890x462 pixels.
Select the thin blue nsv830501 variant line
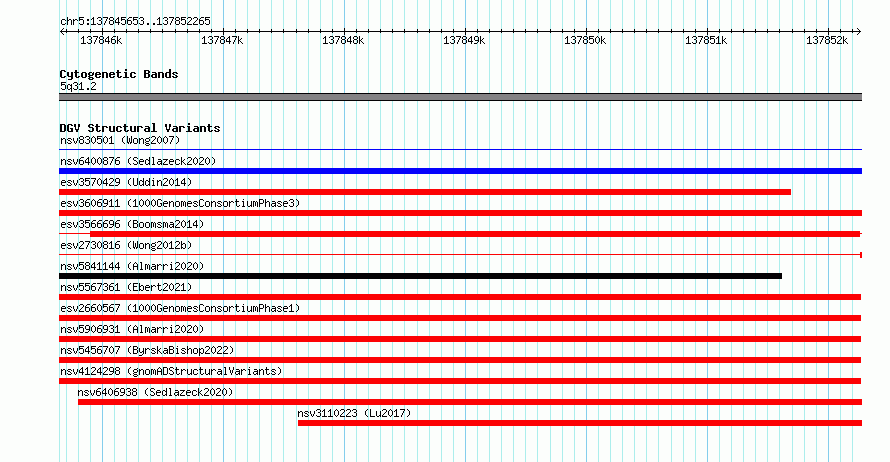click(460, 150)
